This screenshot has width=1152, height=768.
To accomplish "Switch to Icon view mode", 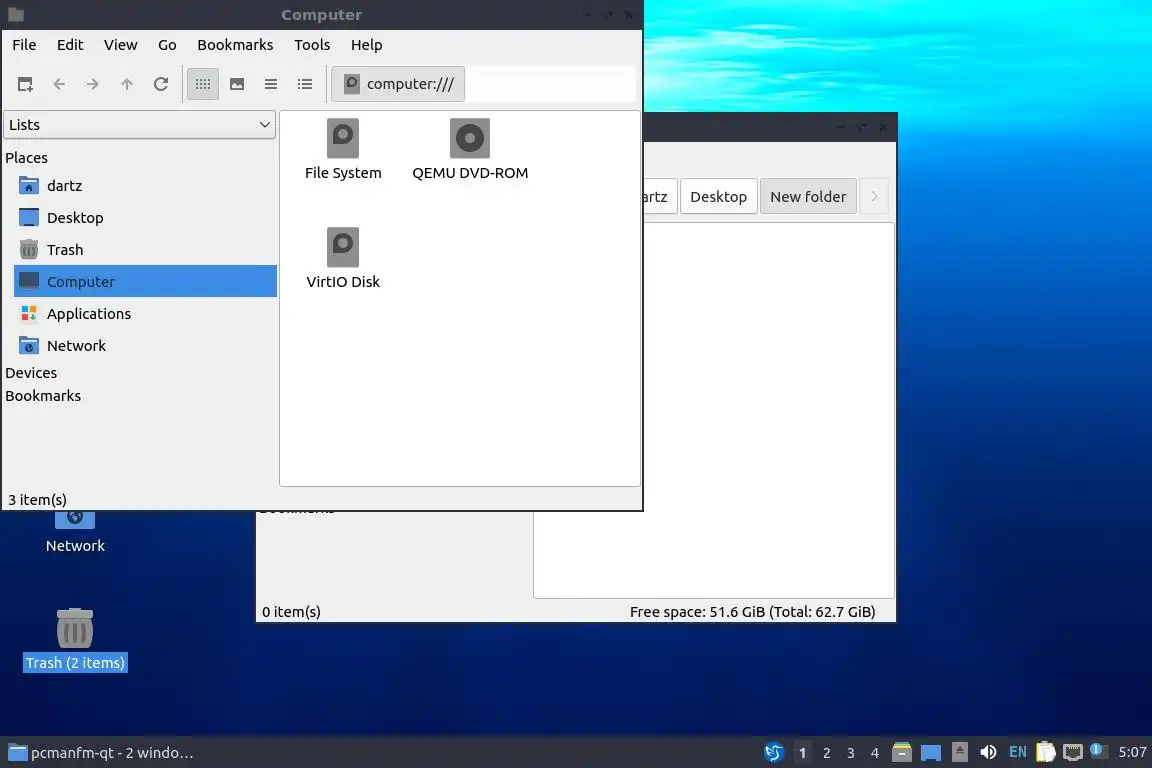I will point(203,85).
